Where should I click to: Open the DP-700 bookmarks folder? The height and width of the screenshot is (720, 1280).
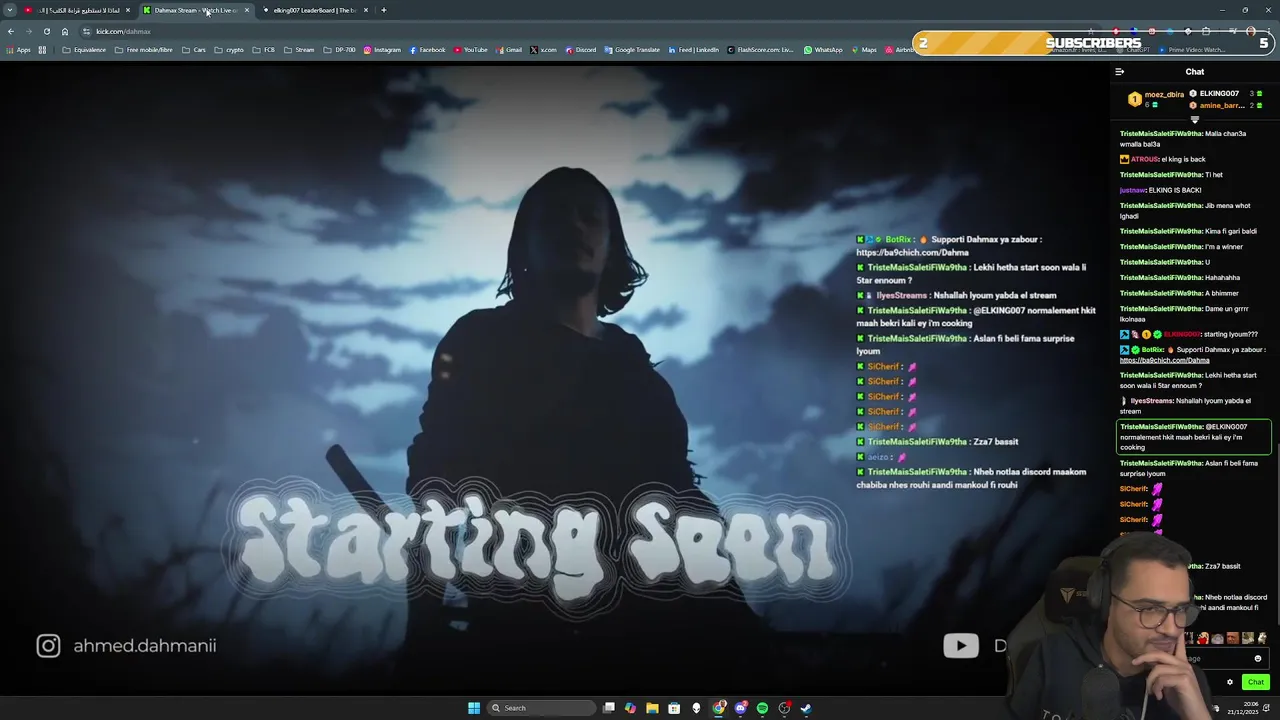click(x=339, y=50)
